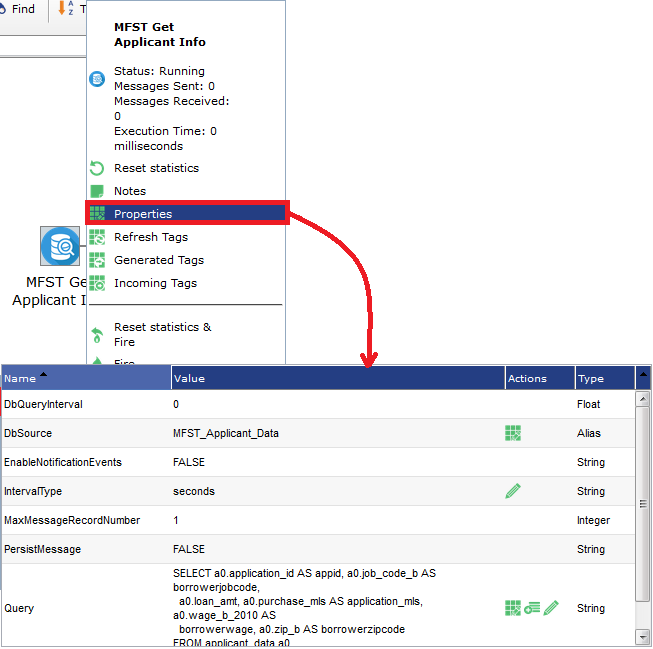
Task: Click the A-Z sort toolbar icon
Action: pos(66,8)
